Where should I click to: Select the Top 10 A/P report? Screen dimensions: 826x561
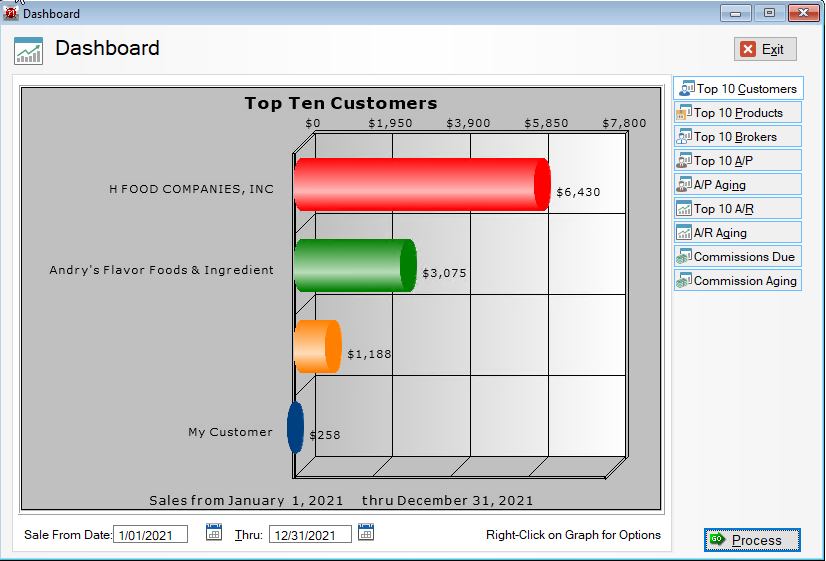coord(738,161)
